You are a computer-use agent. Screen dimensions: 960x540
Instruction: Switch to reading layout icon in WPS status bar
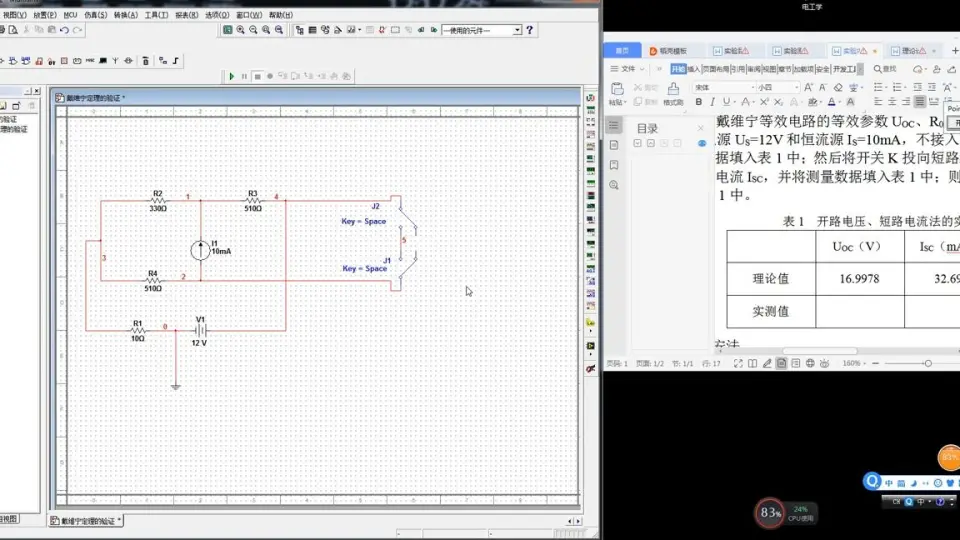752,364
